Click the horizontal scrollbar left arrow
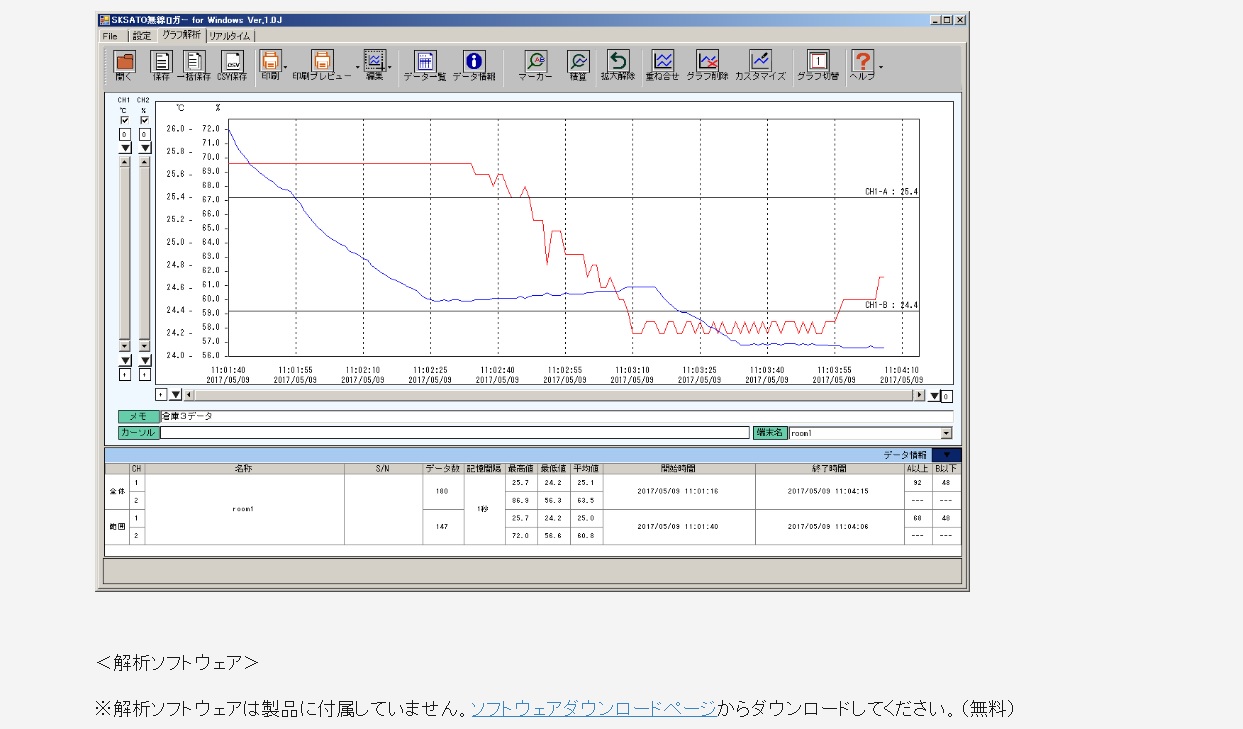Screen dimensions: 1243x729 189,395
